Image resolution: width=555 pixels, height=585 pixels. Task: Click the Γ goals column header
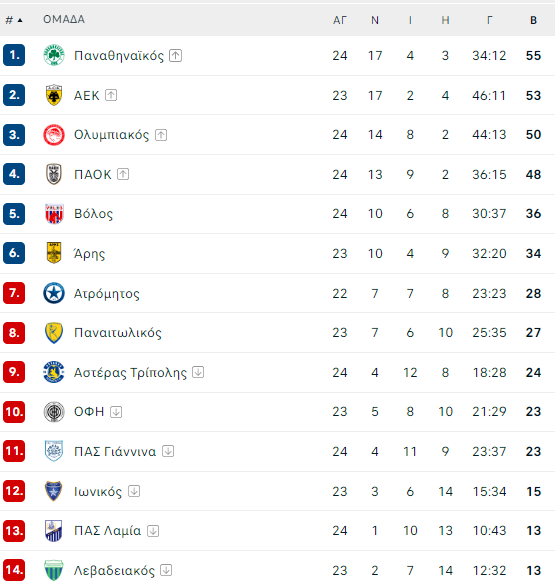[x=489, y=20]
